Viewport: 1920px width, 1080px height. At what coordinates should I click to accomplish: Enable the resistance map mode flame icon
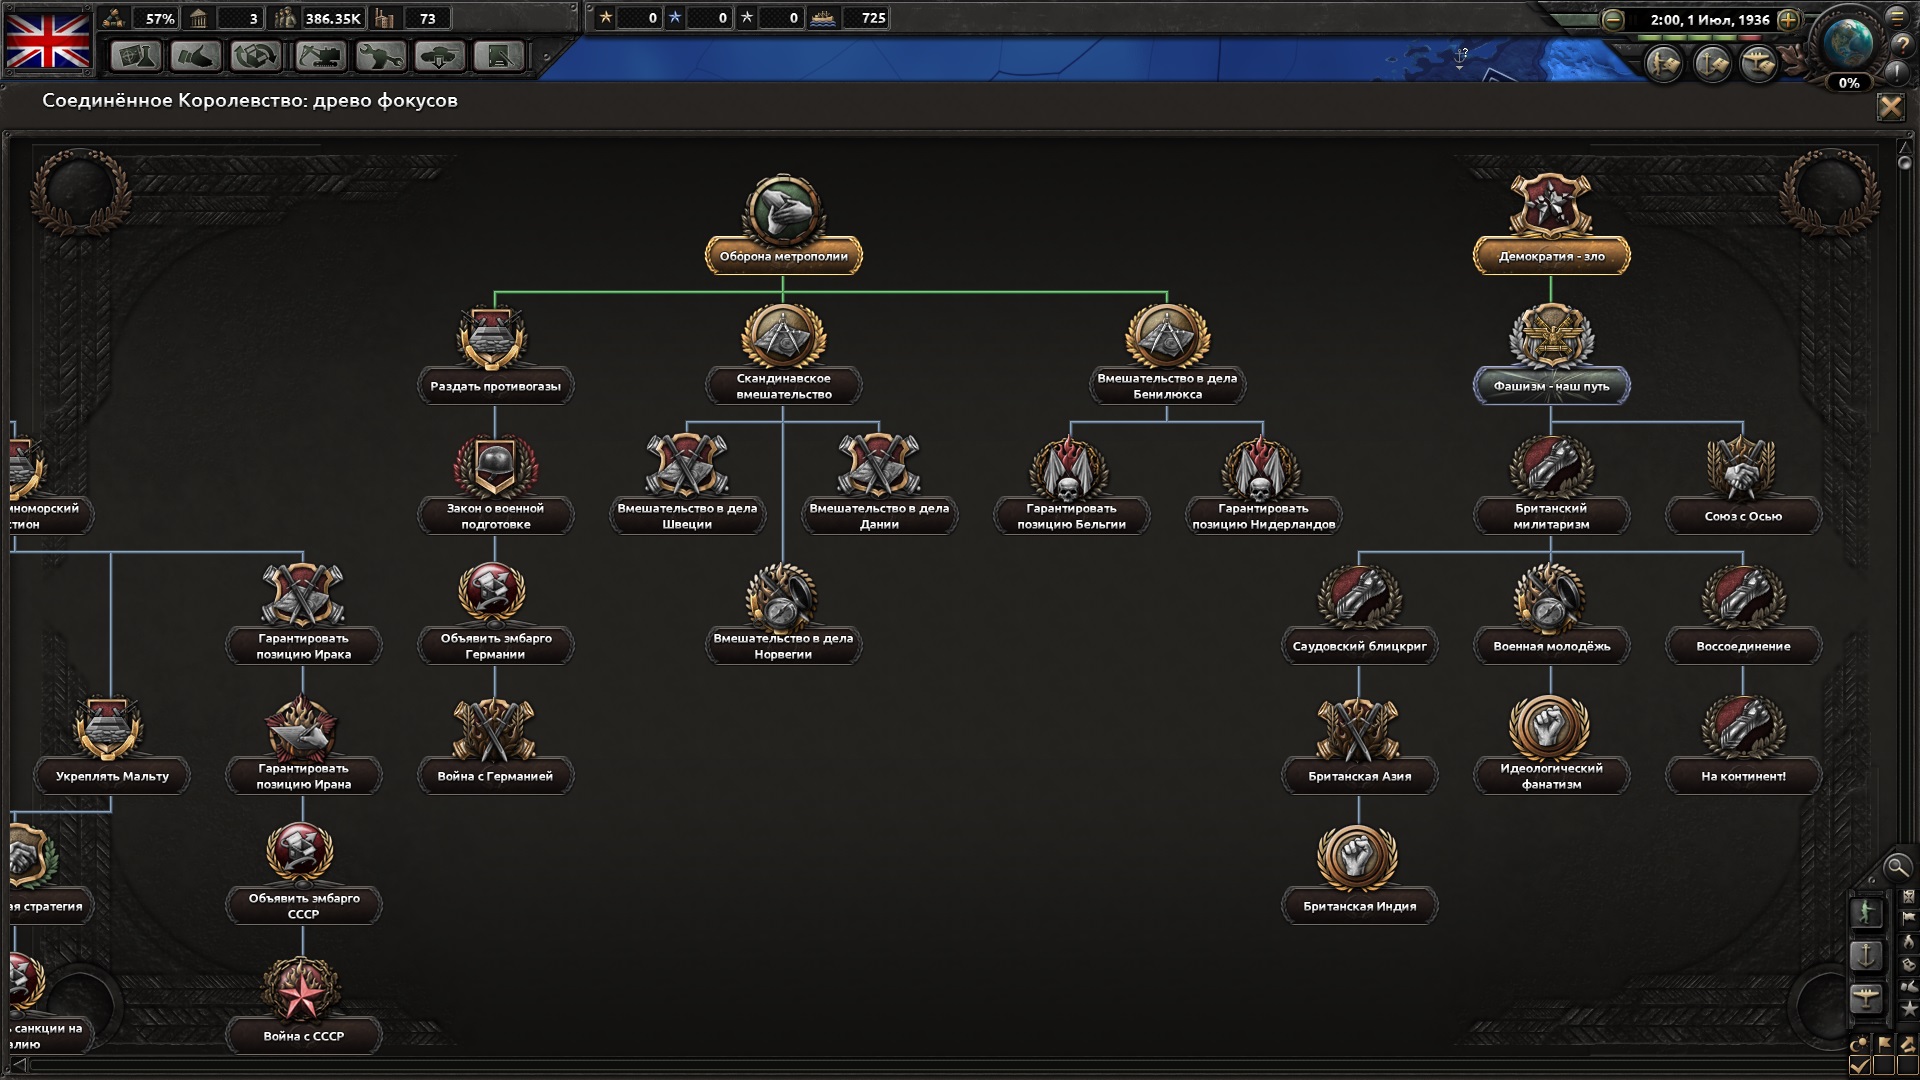click(1909, 942)
